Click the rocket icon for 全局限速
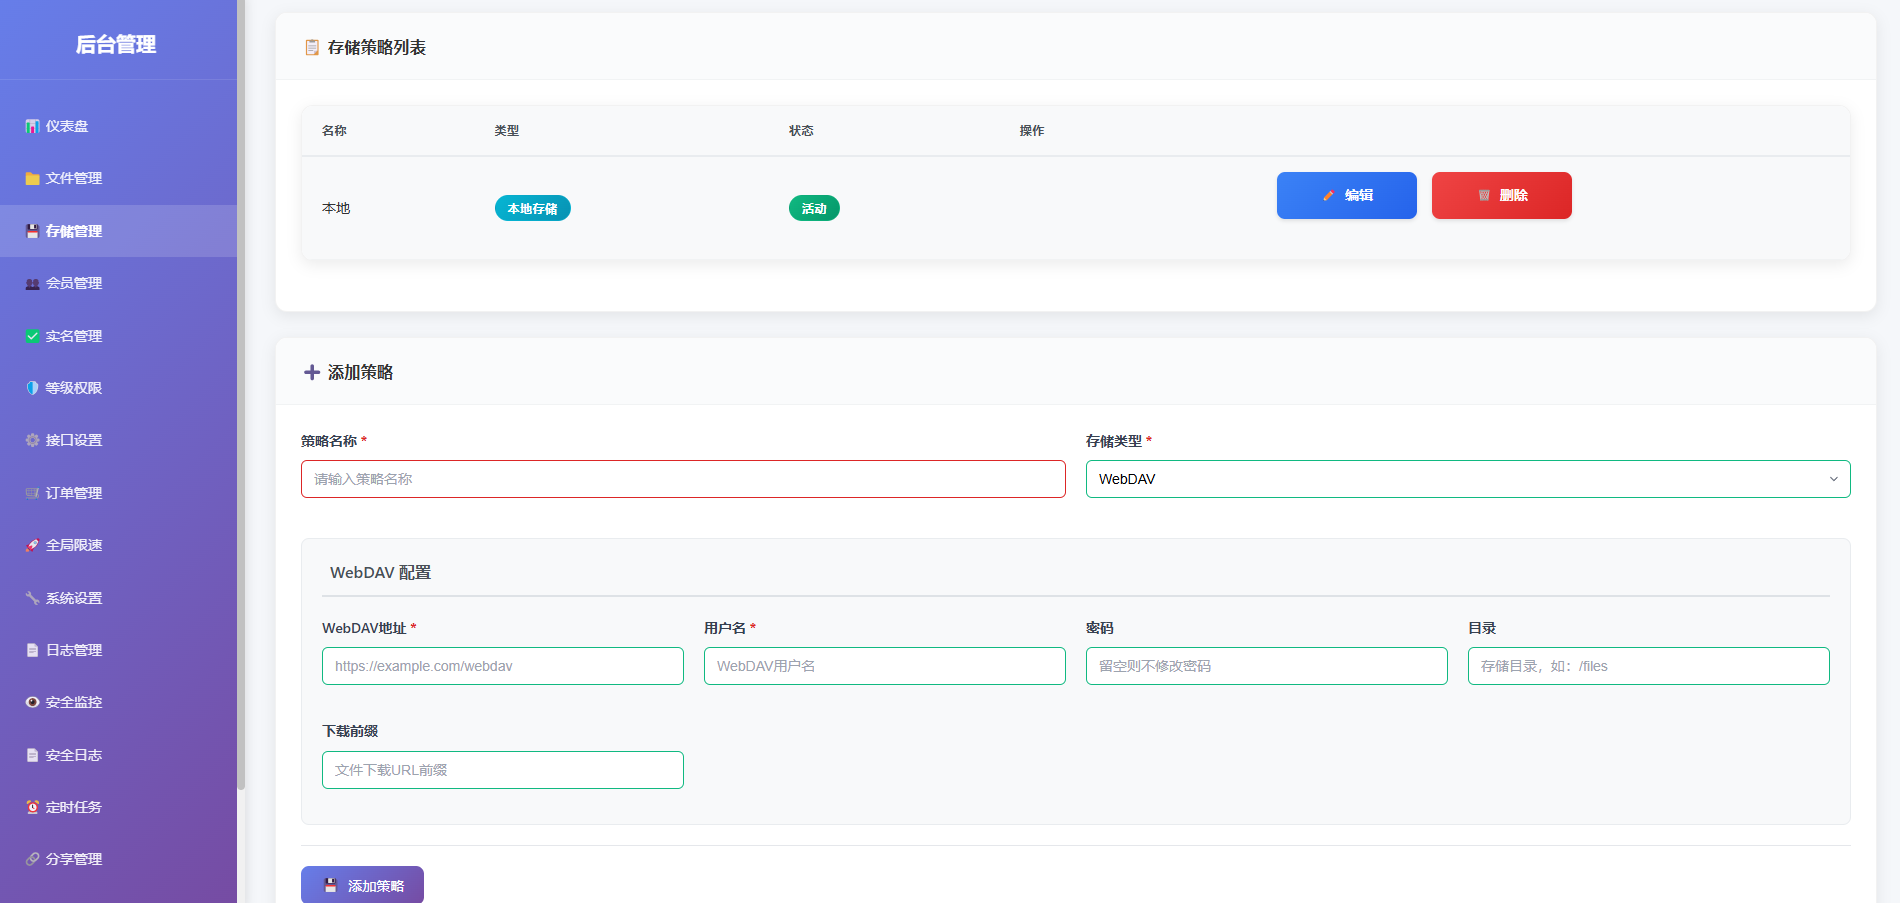The image size is (1900, 903). pos(32,546)
